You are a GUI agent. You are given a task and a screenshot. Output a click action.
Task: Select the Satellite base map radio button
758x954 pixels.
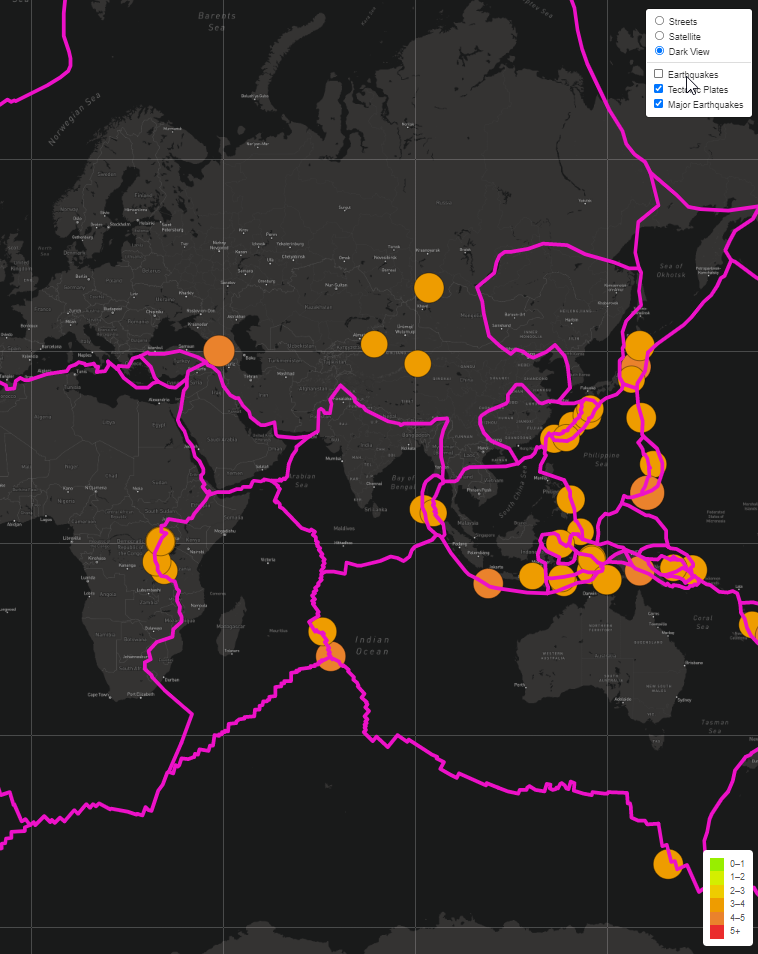(659, 36)
